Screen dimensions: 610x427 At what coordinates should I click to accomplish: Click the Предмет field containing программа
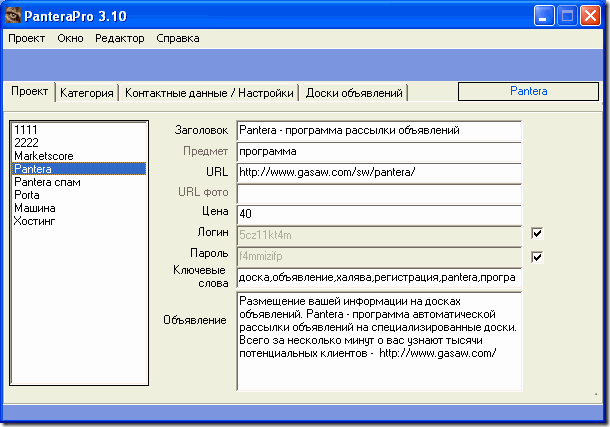[x=379, y=152]
